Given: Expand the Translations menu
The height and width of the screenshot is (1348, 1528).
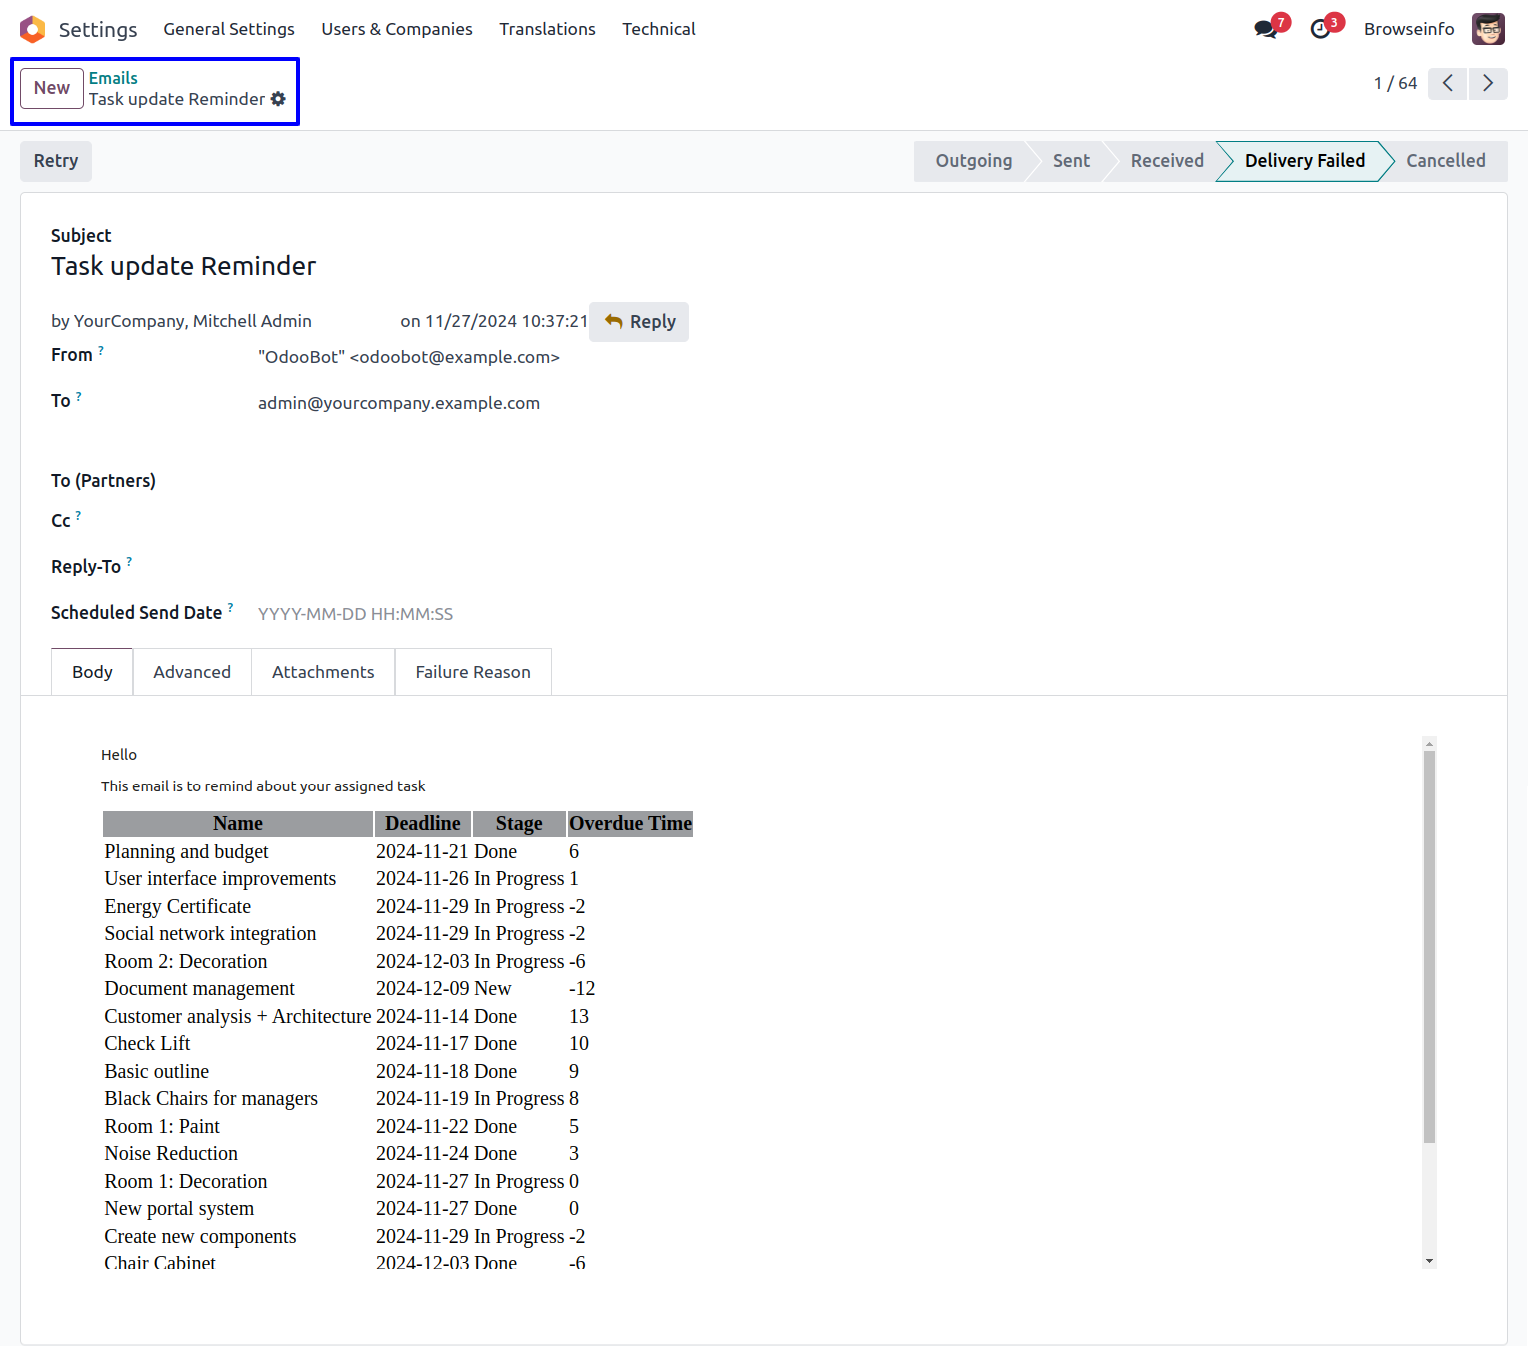Looking at the screenshot, I should coord(547,29).
